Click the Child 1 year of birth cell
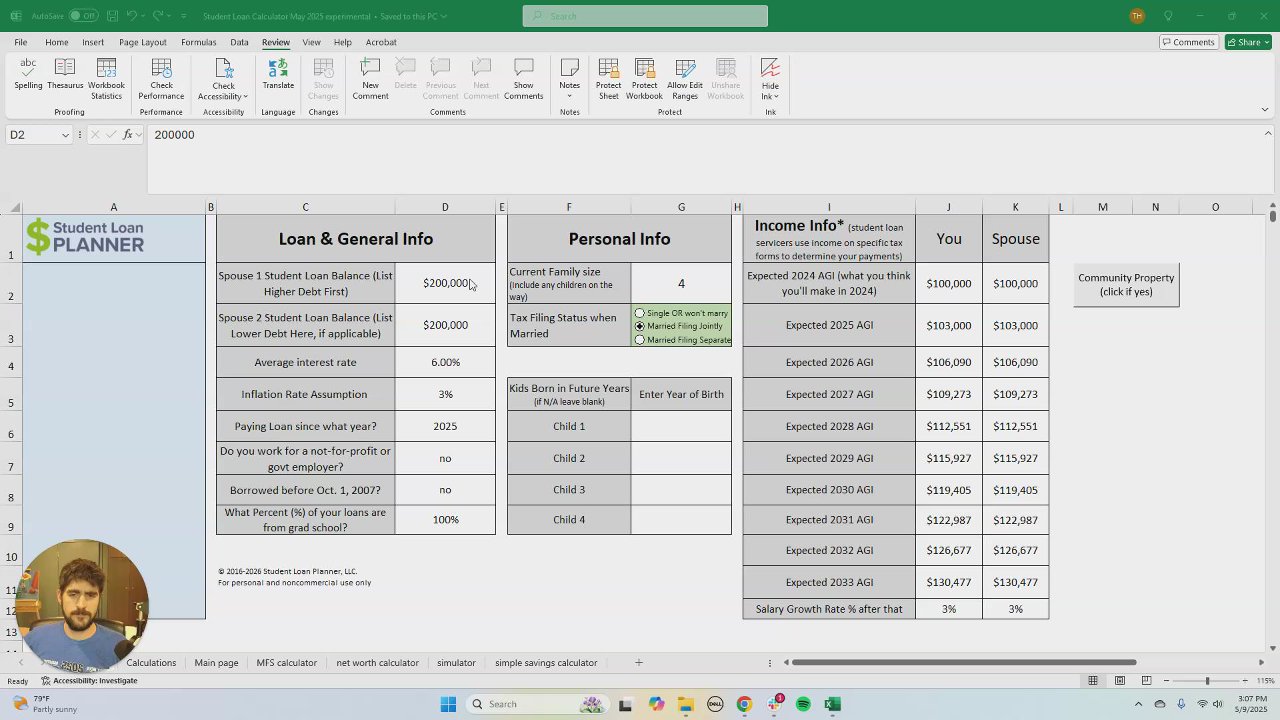 (x=681, y=426)
